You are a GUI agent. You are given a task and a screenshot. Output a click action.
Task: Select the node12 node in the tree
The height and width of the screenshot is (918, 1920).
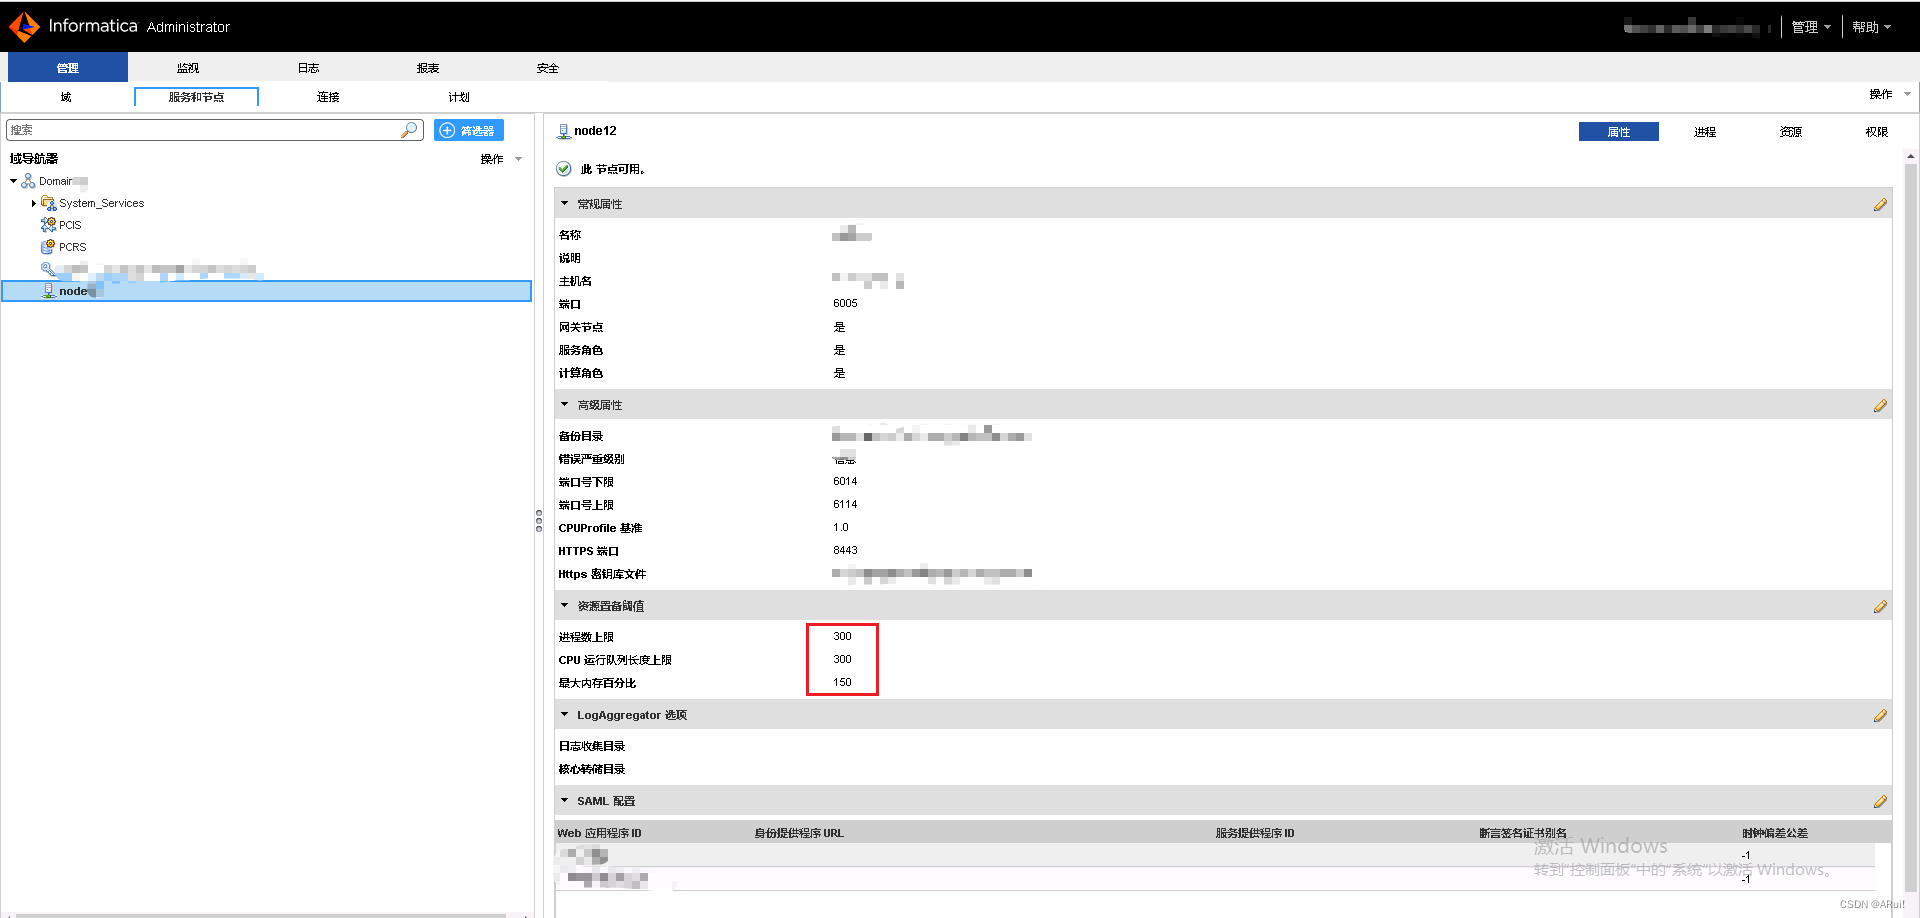[75, 290]
